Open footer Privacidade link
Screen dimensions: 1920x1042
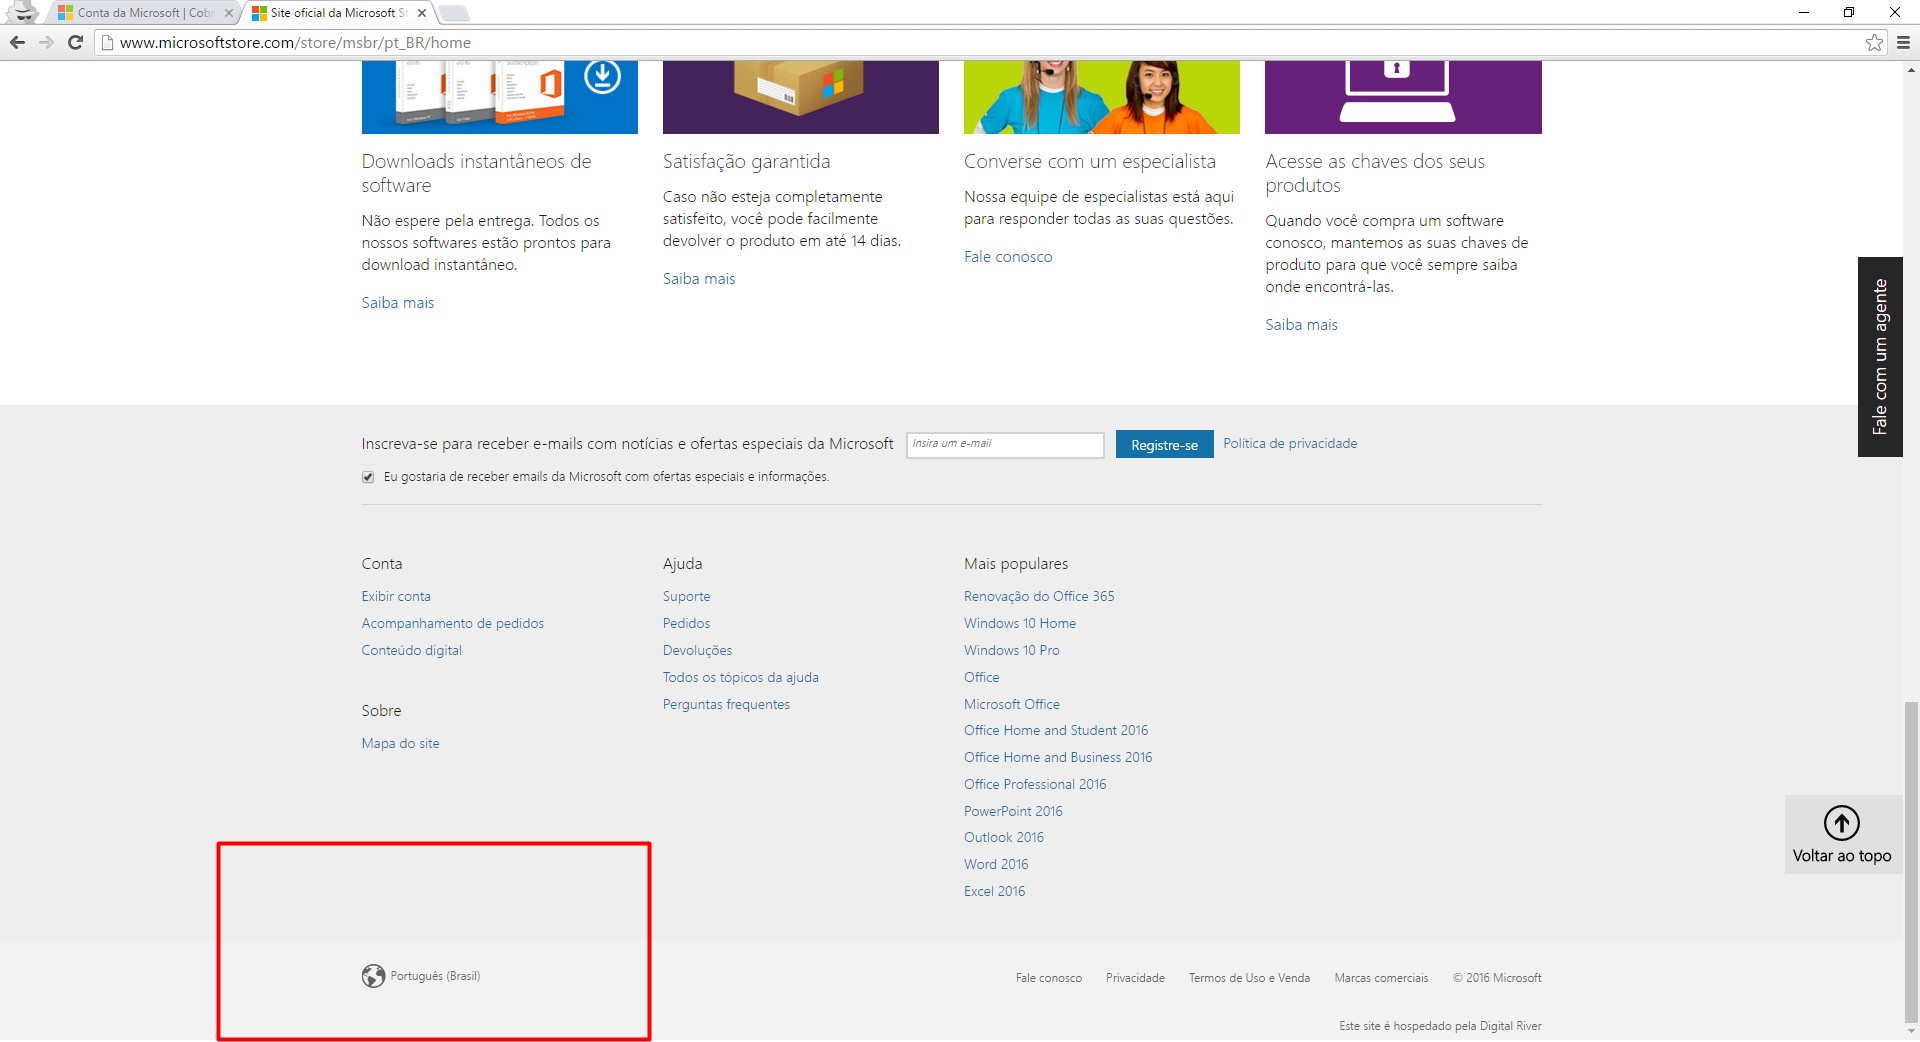(x=1135, y=978)
